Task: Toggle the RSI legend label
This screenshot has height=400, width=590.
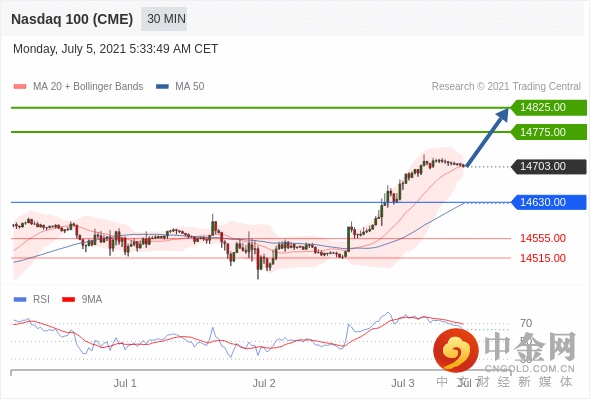Action: click(x=41, y=300)
